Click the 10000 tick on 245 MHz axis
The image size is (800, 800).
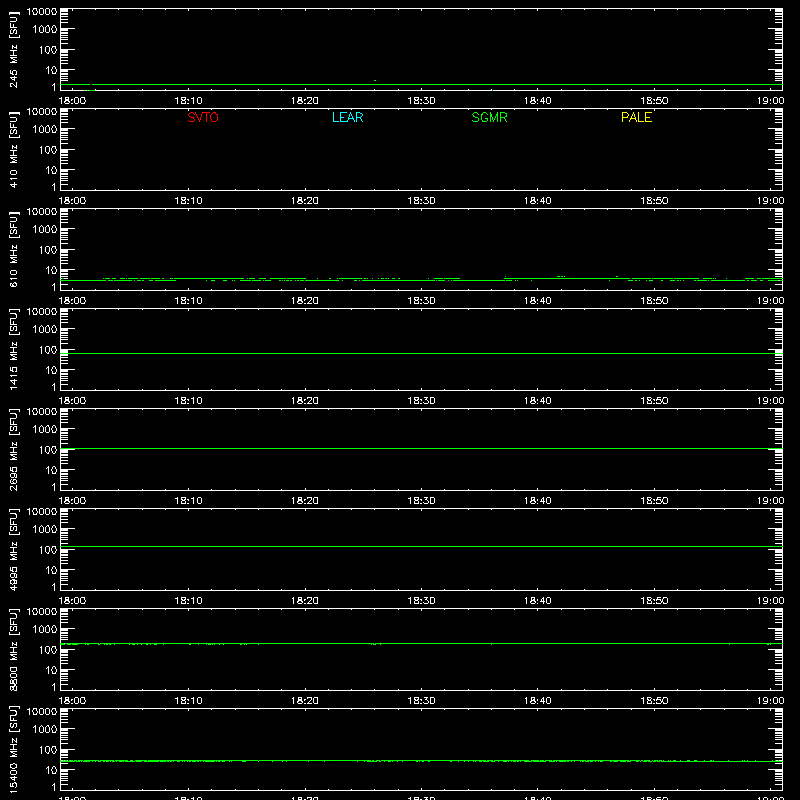(42, 12)
